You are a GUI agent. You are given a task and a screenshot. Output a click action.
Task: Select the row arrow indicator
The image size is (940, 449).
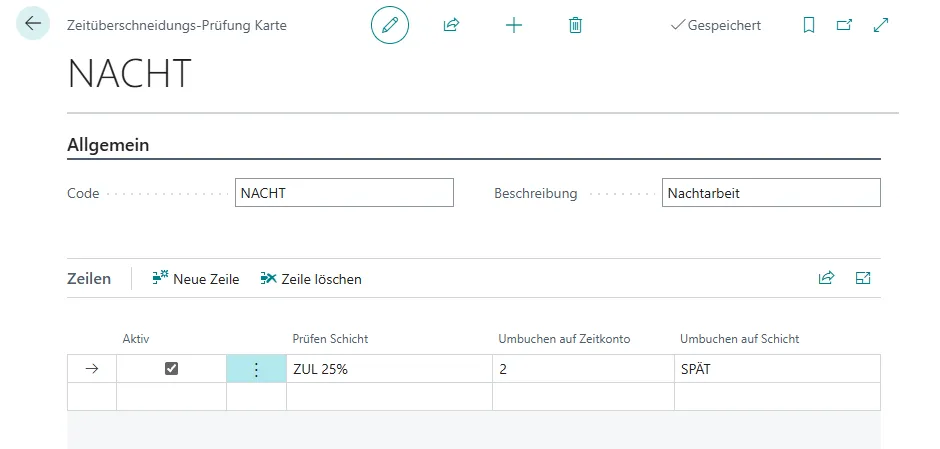click(92, 369)
